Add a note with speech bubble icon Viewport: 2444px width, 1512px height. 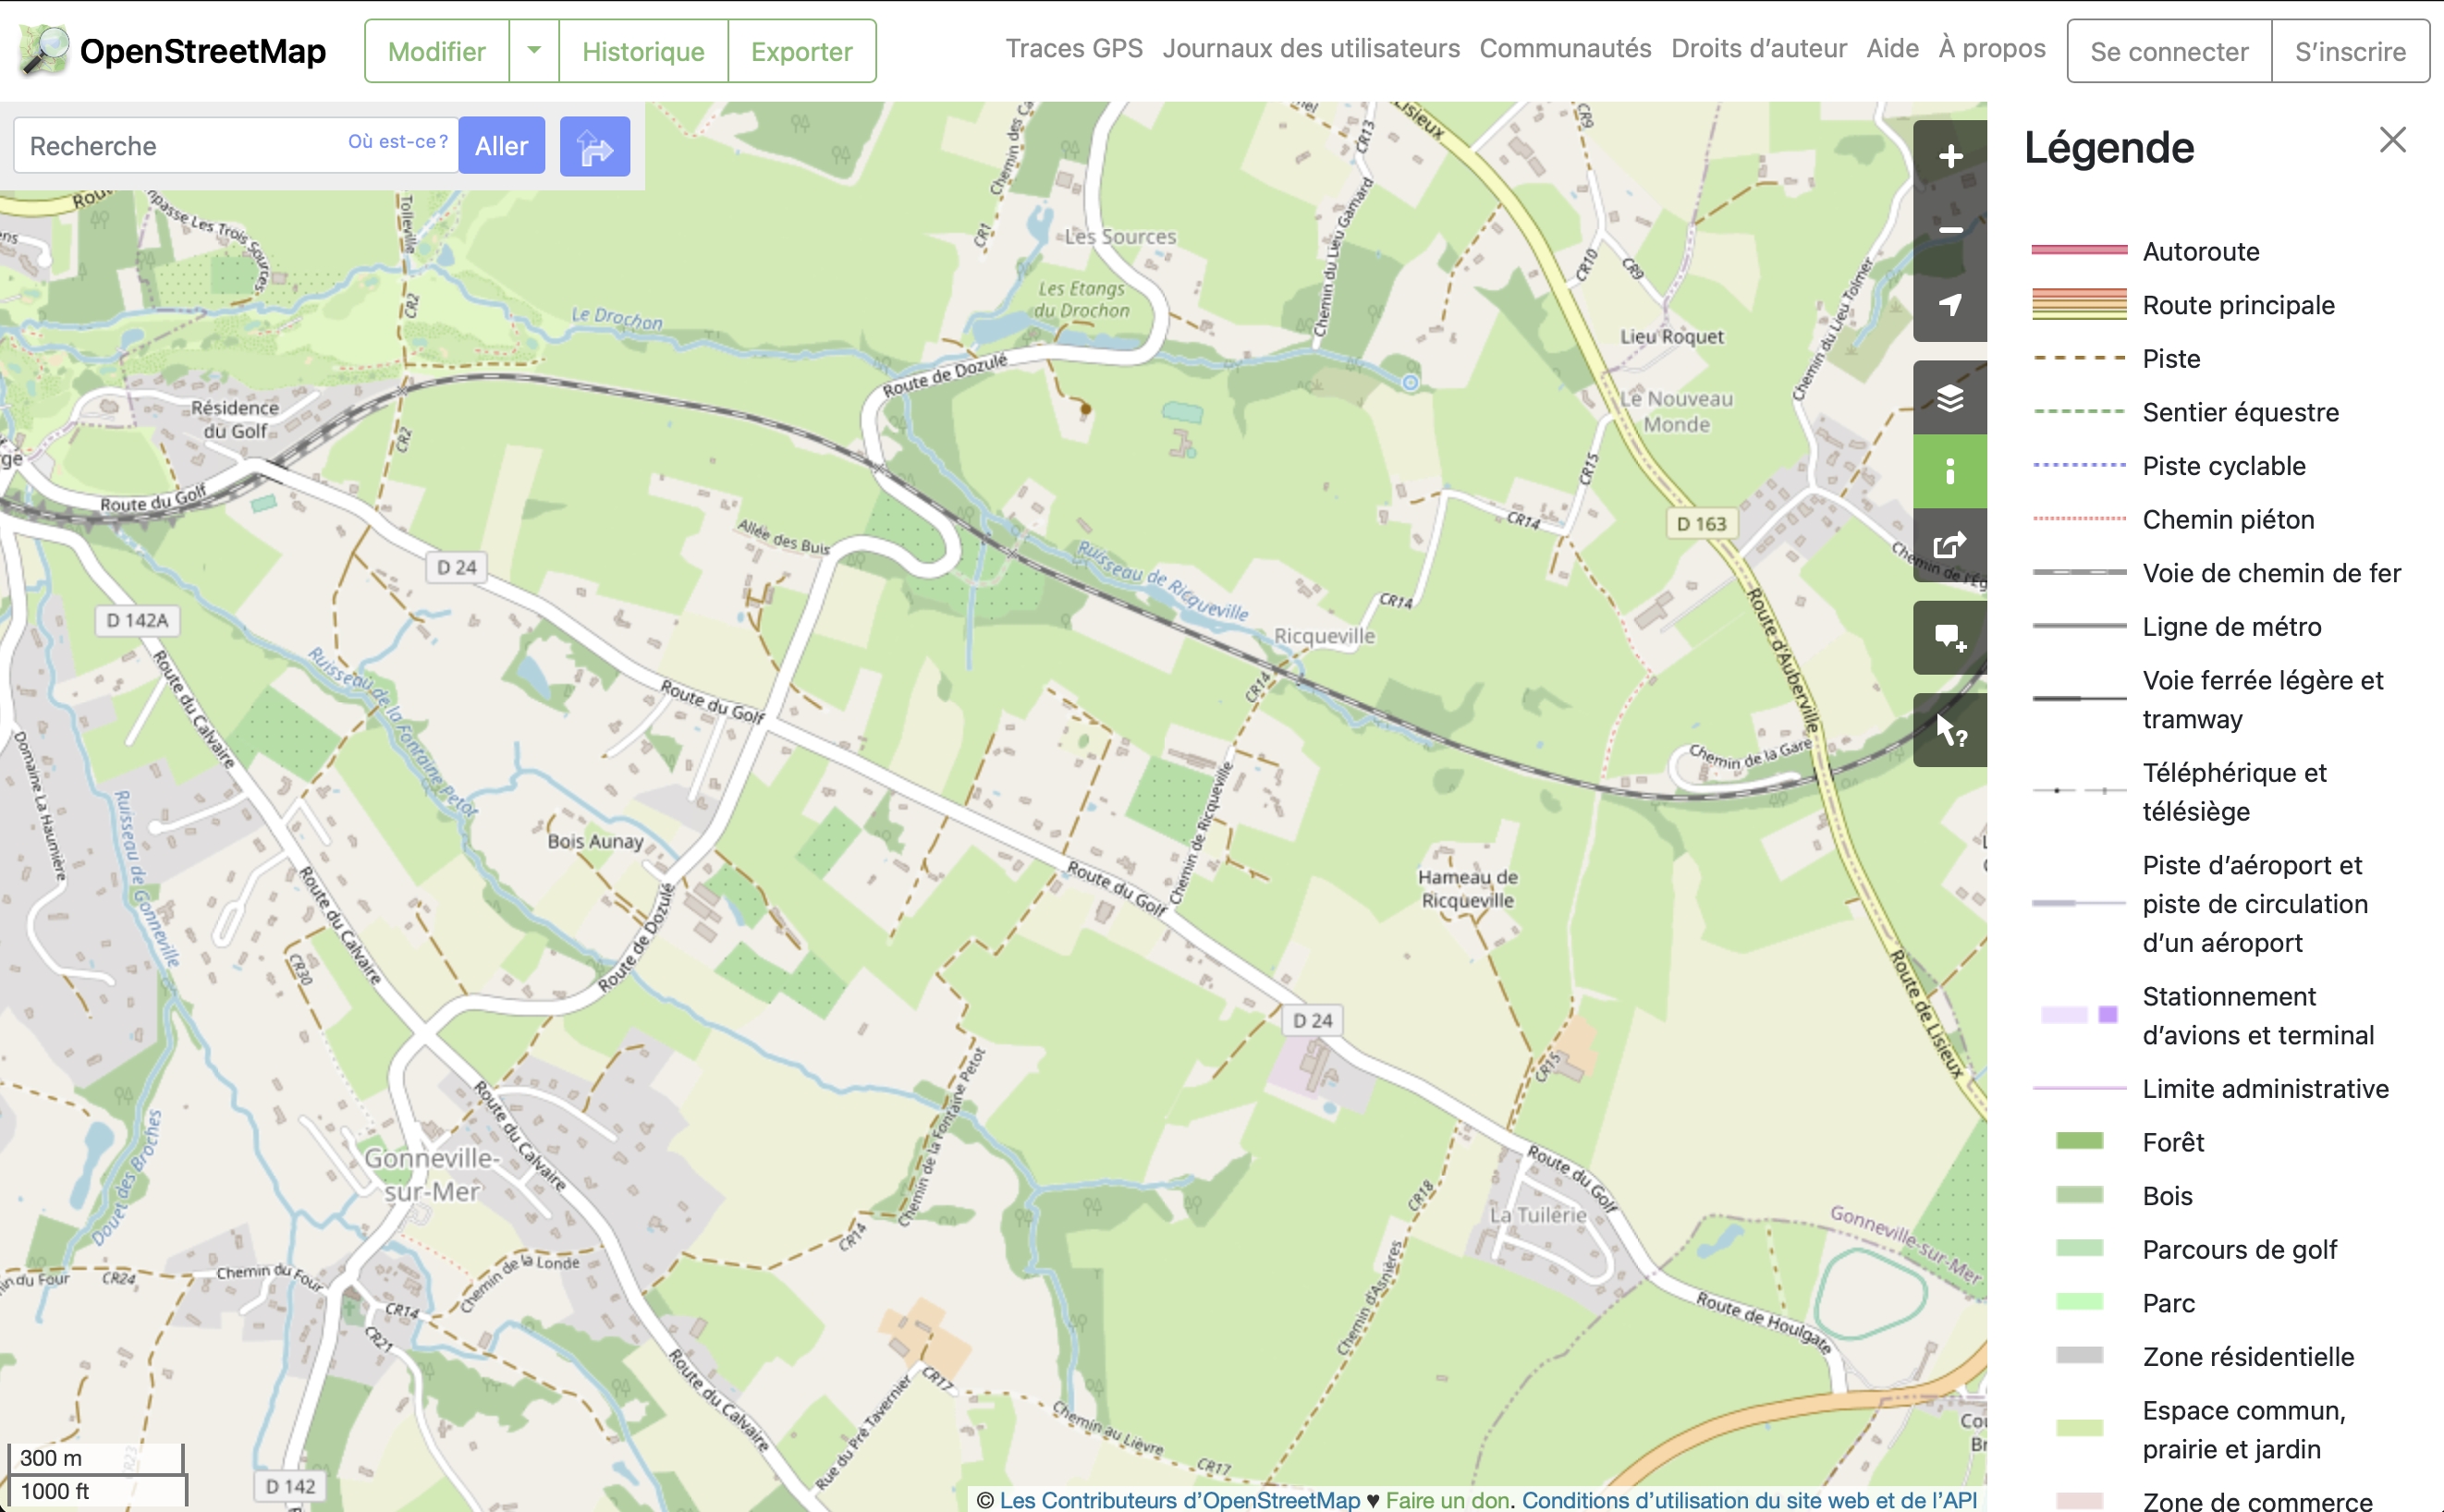point(1949,638)
